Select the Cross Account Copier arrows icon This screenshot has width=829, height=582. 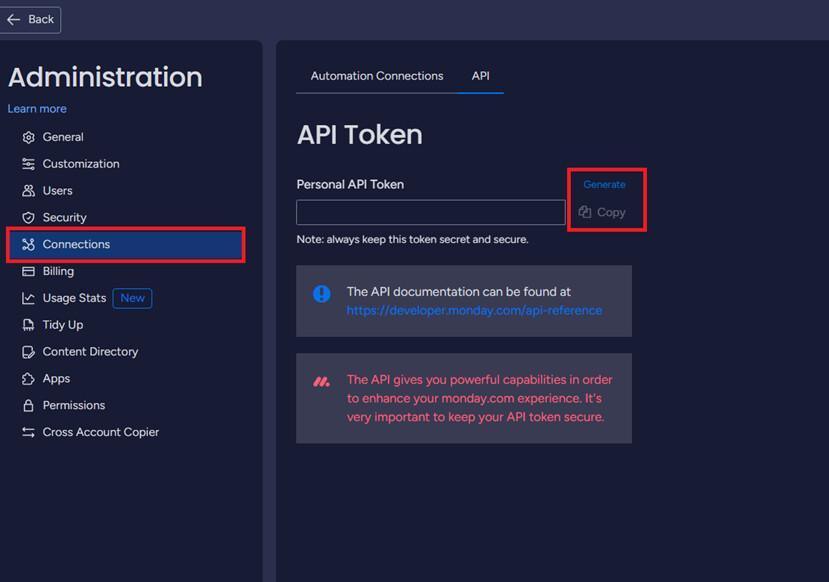(x=29, y=432)
